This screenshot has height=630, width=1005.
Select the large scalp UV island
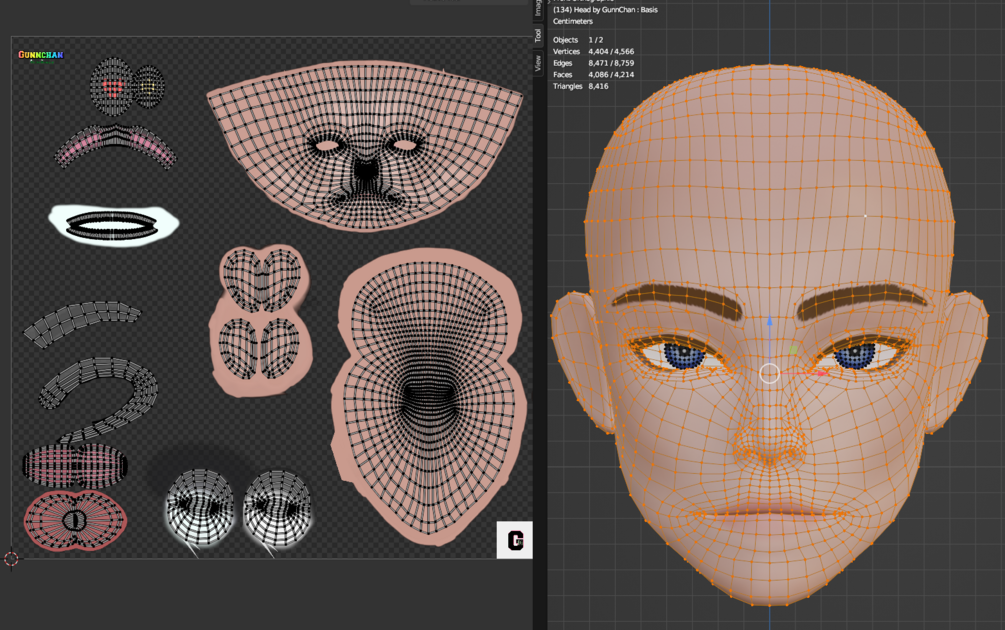click(429, 397)
